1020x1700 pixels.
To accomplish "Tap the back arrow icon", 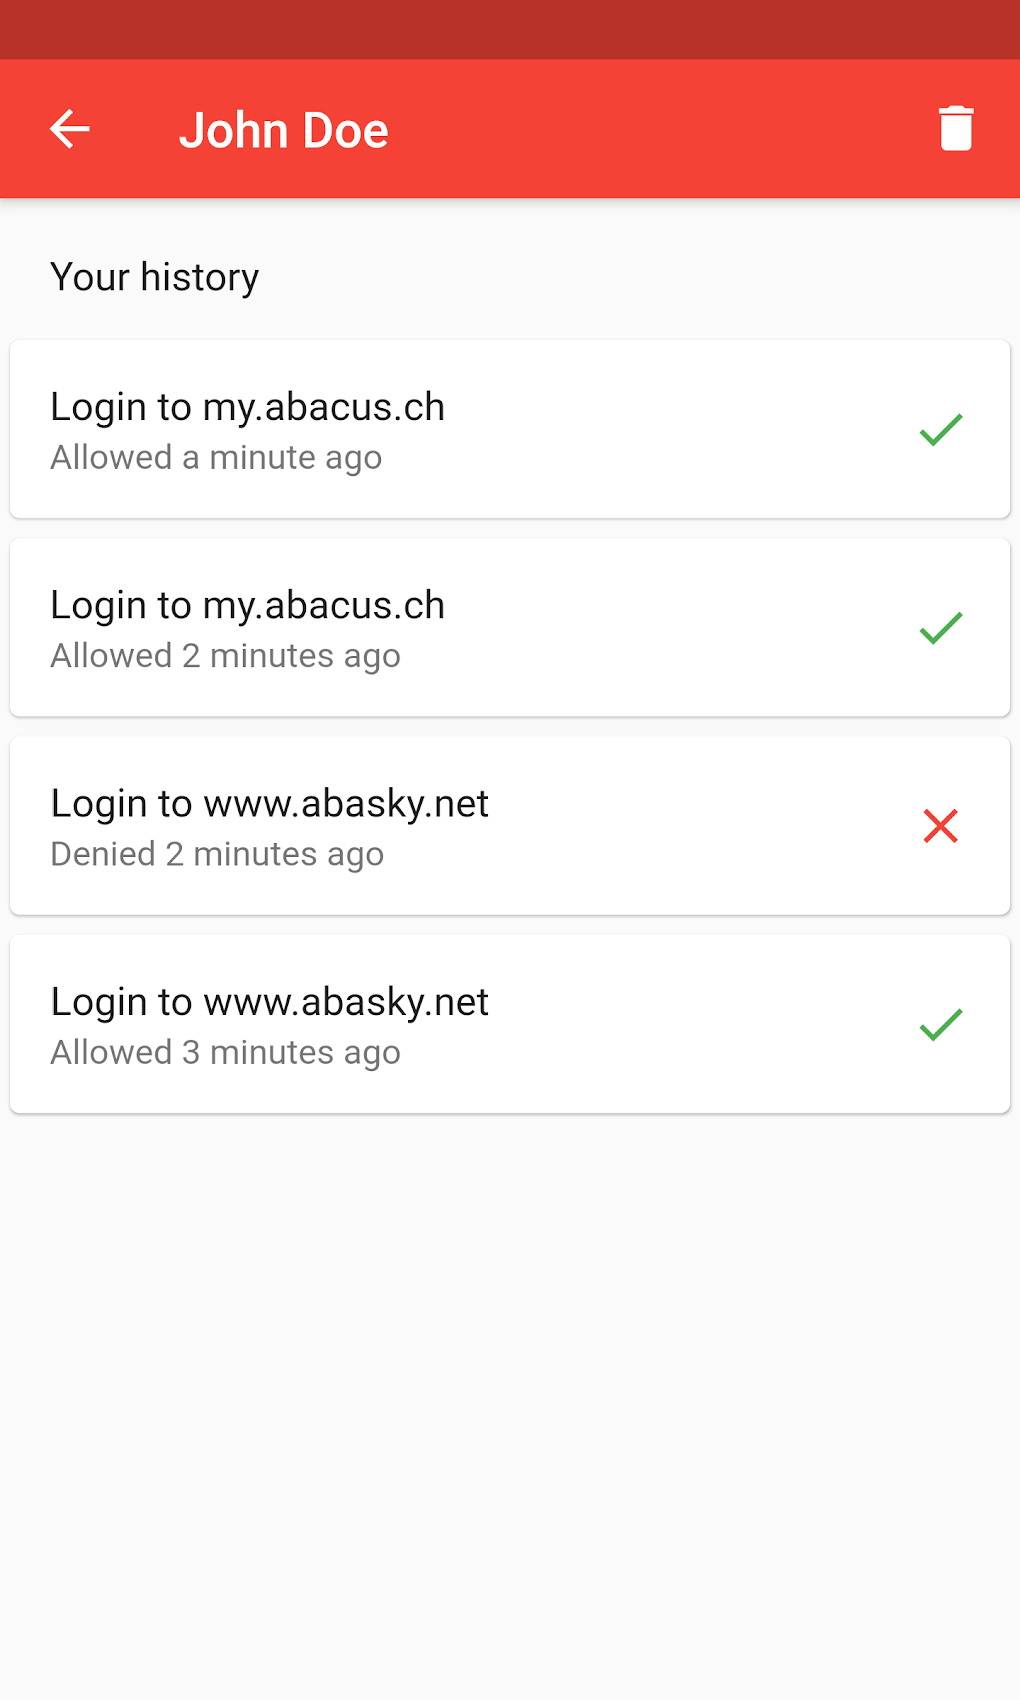I will 70,129.
